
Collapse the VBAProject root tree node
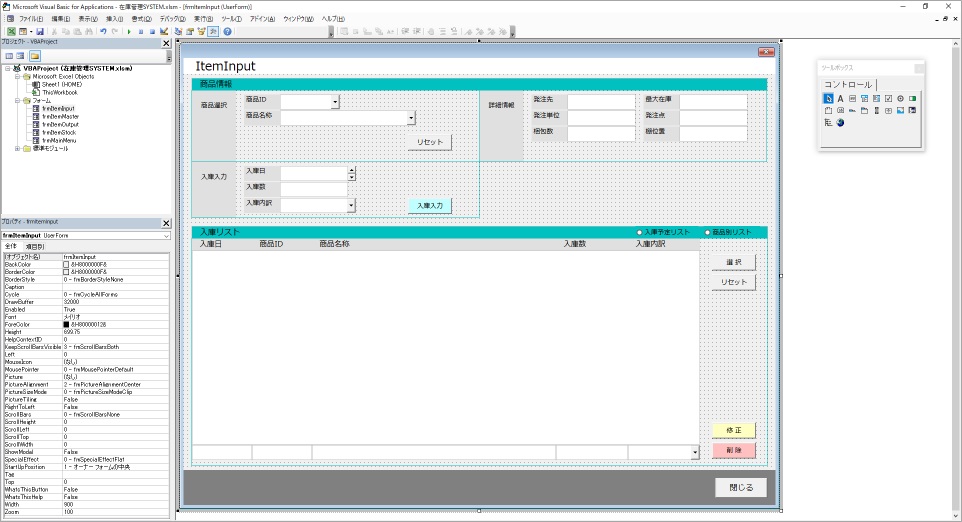tap(8, 69)
